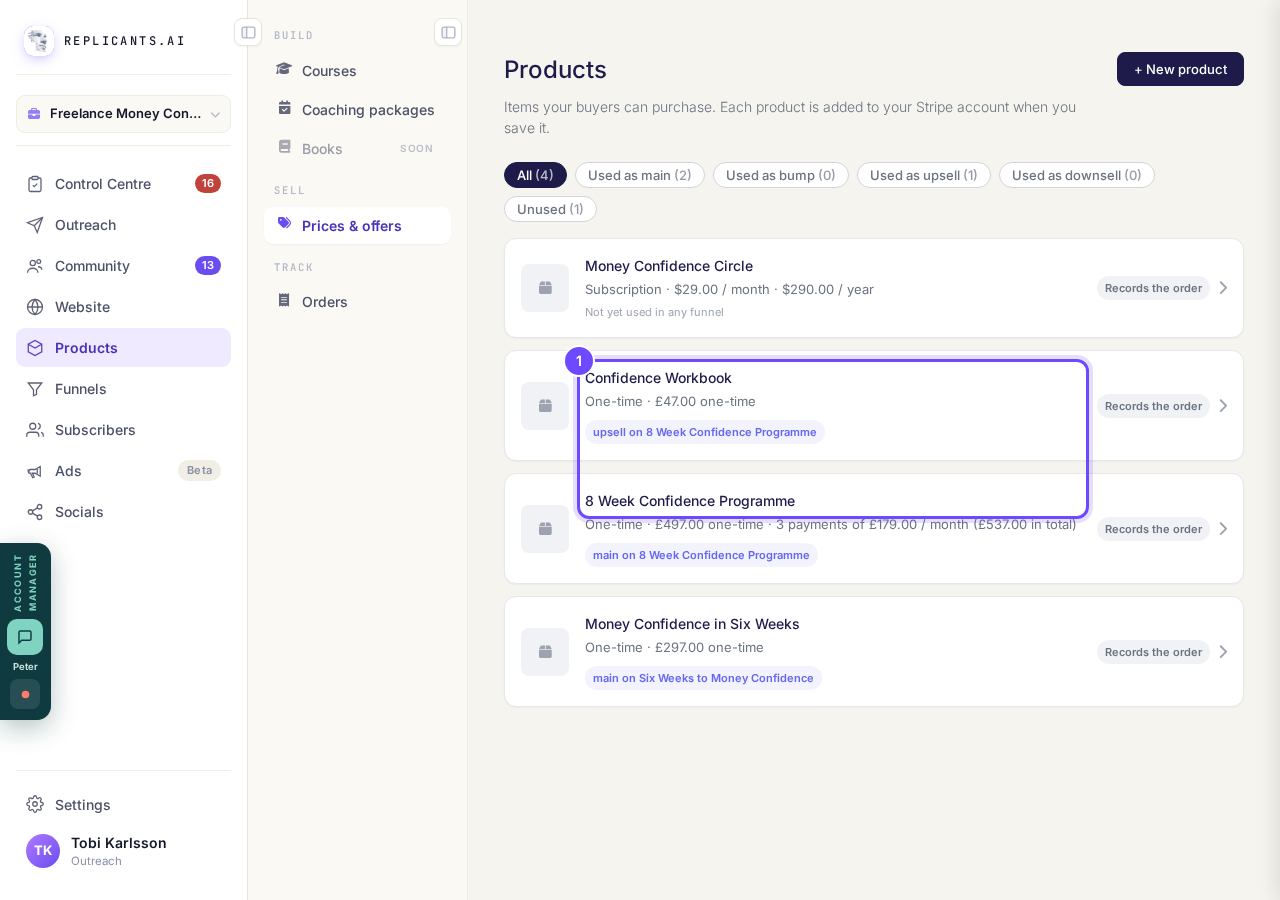The height and width of the screenshot is (900, 1280).
Task: Click the Books coming soon item
Action: click(357, 148)
